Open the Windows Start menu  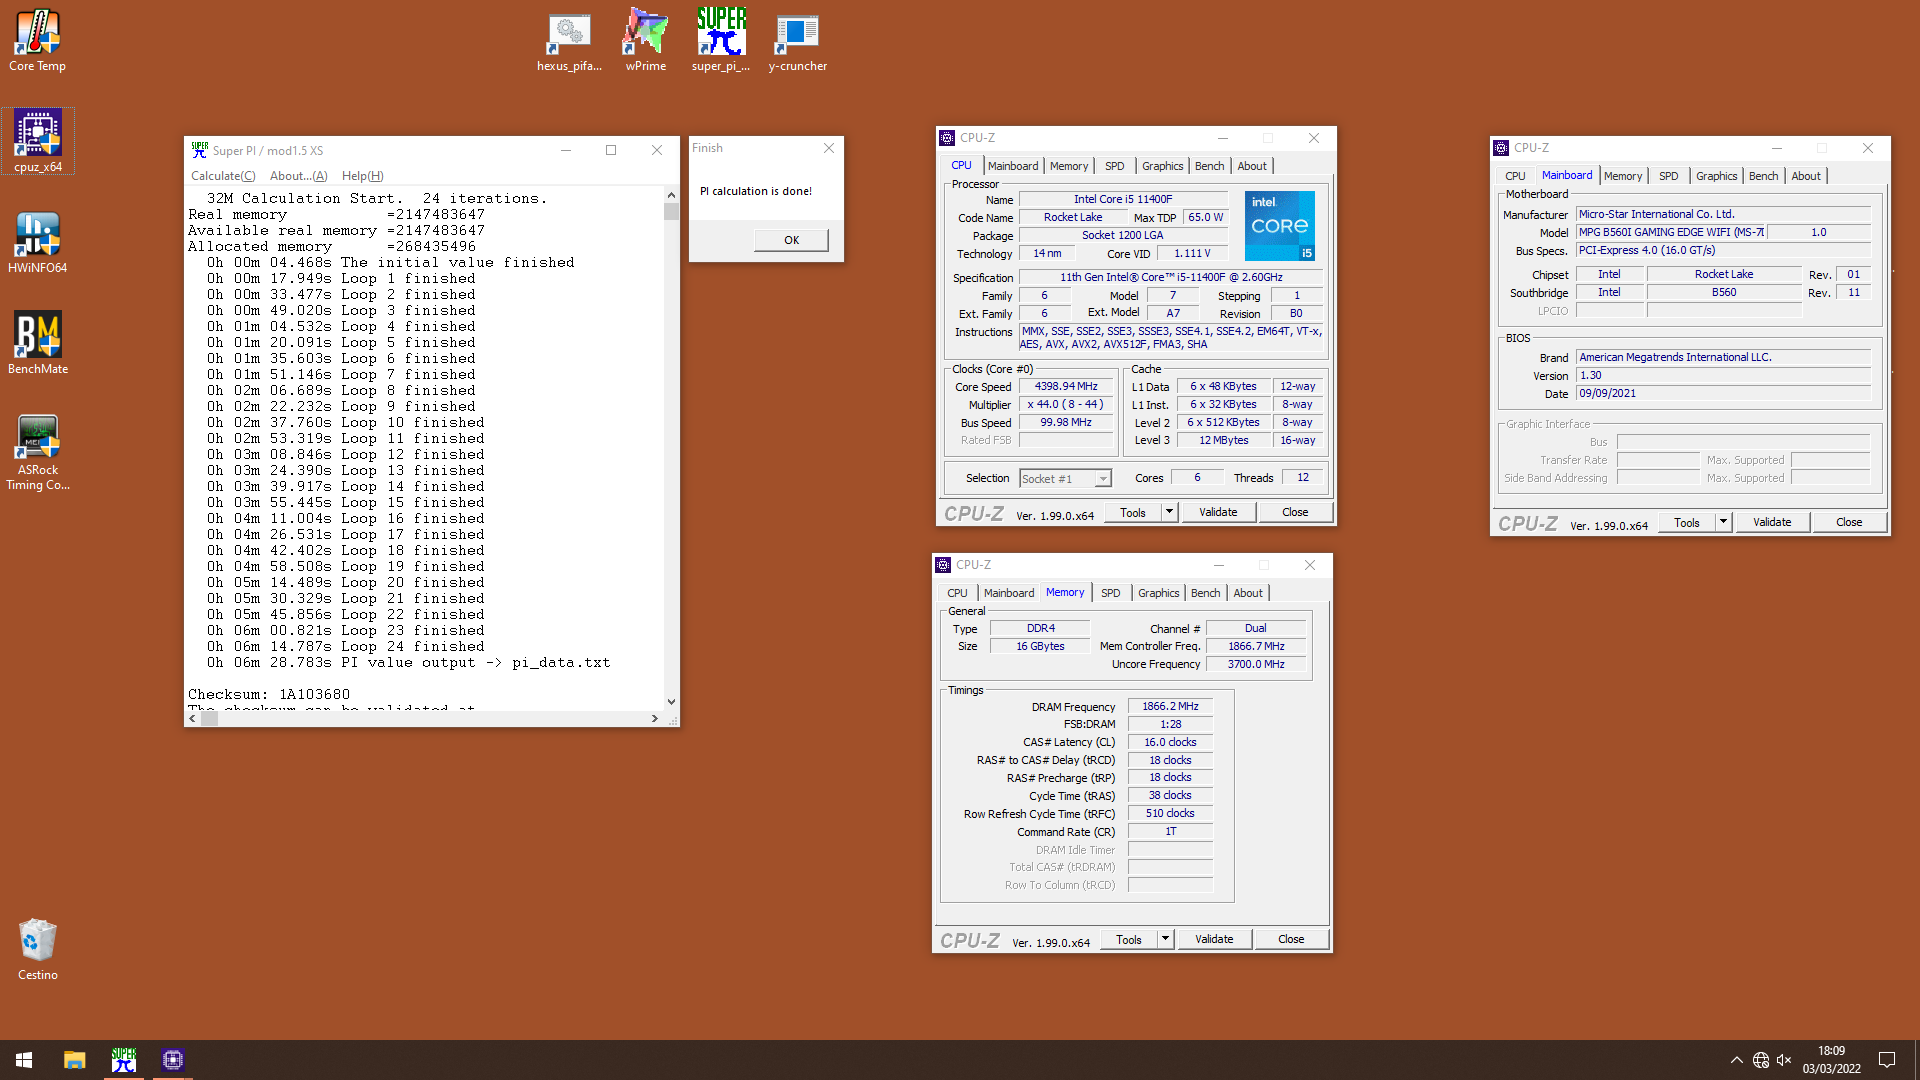(24, 1060)
